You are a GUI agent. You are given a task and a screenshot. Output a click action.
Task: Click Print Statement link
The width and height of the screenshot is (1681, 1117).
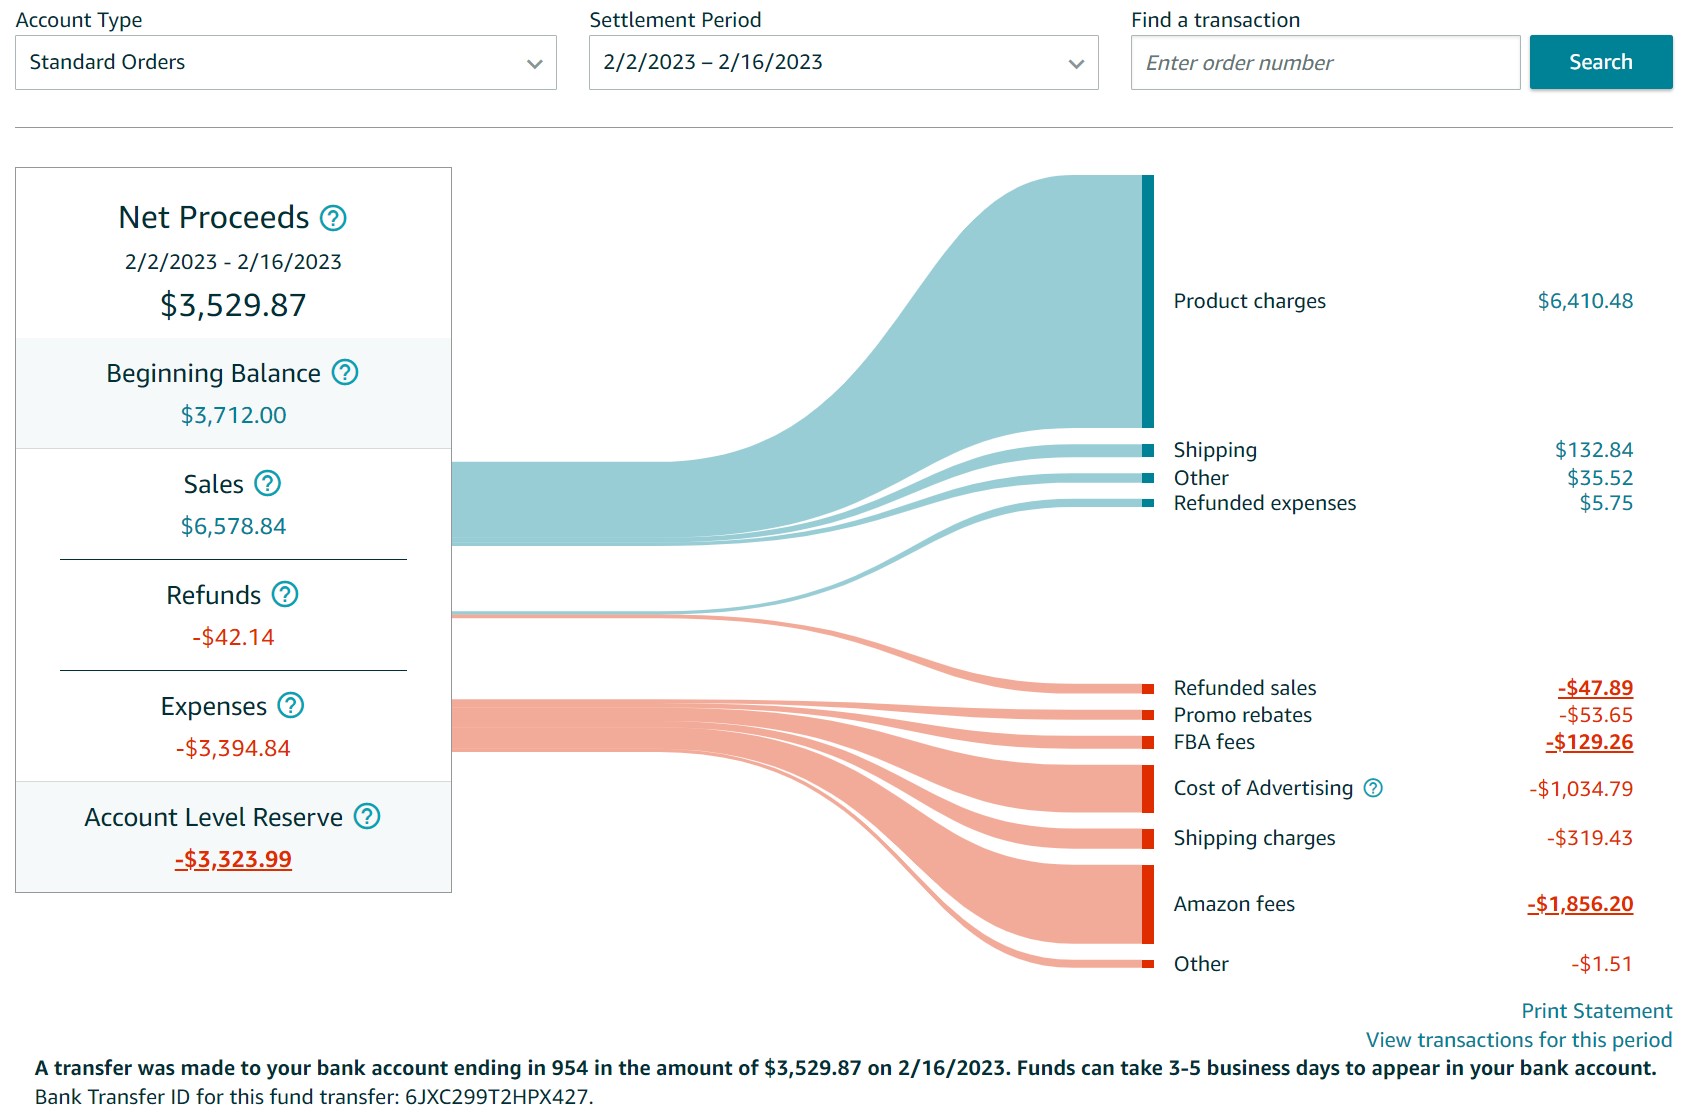click(x=1596, y=1011)
